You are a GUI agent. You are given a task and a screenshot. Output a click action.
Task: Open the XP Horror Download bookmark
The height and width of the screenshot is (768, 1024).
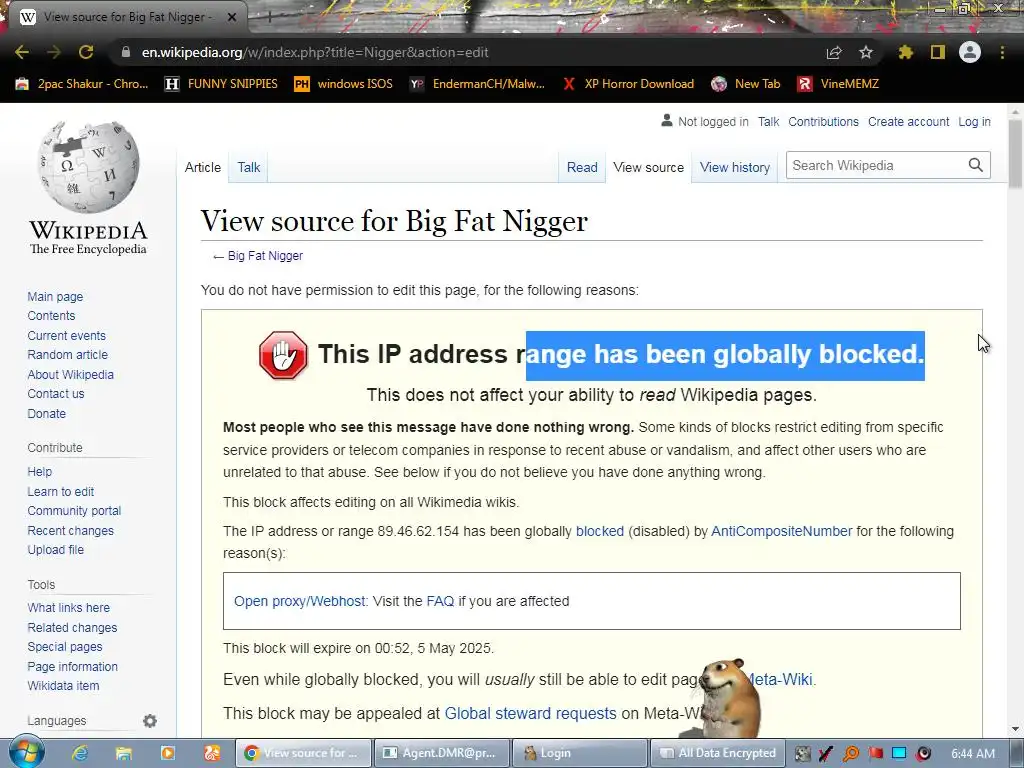pos(628,84)
